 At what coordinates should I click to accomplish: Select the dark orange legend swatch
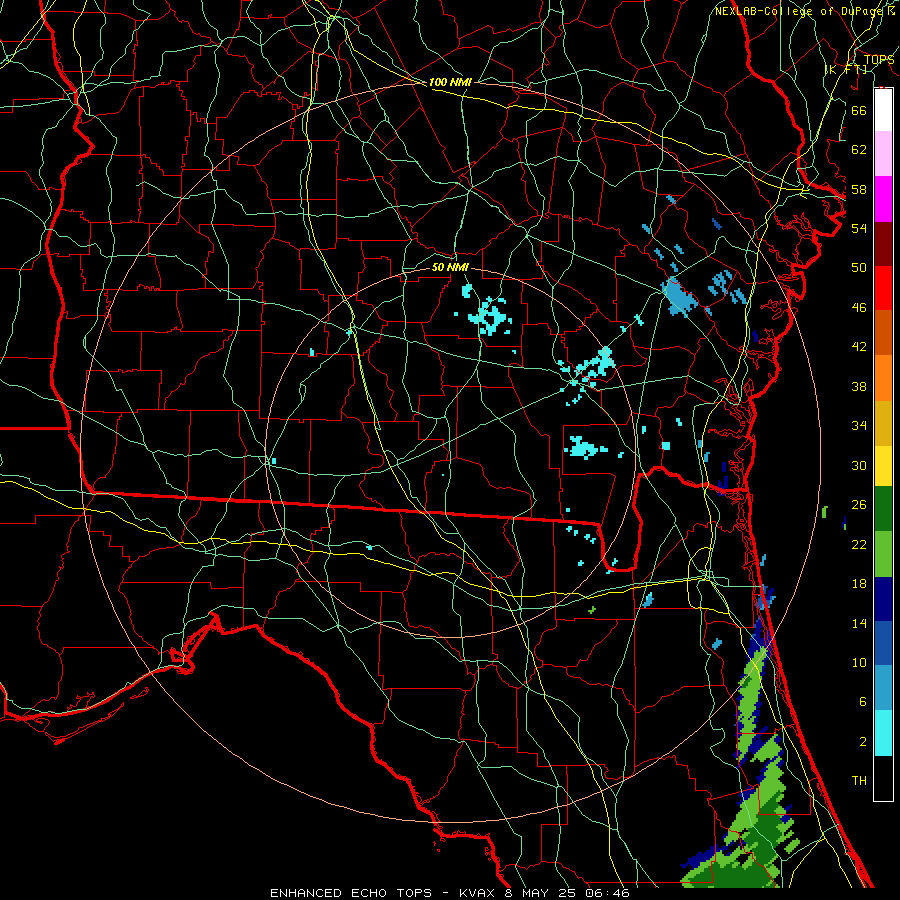click(883, 333)
